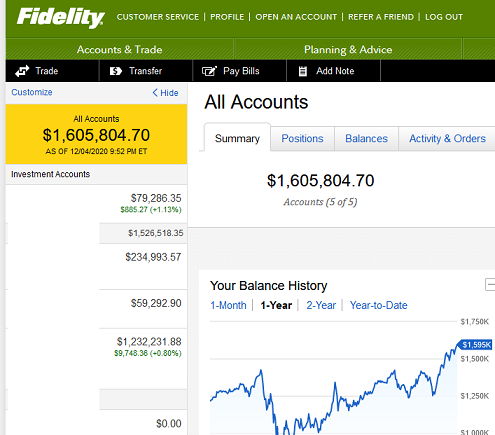Switch to the Positions tab
This screenshot has height=435, width=495.
302,138
